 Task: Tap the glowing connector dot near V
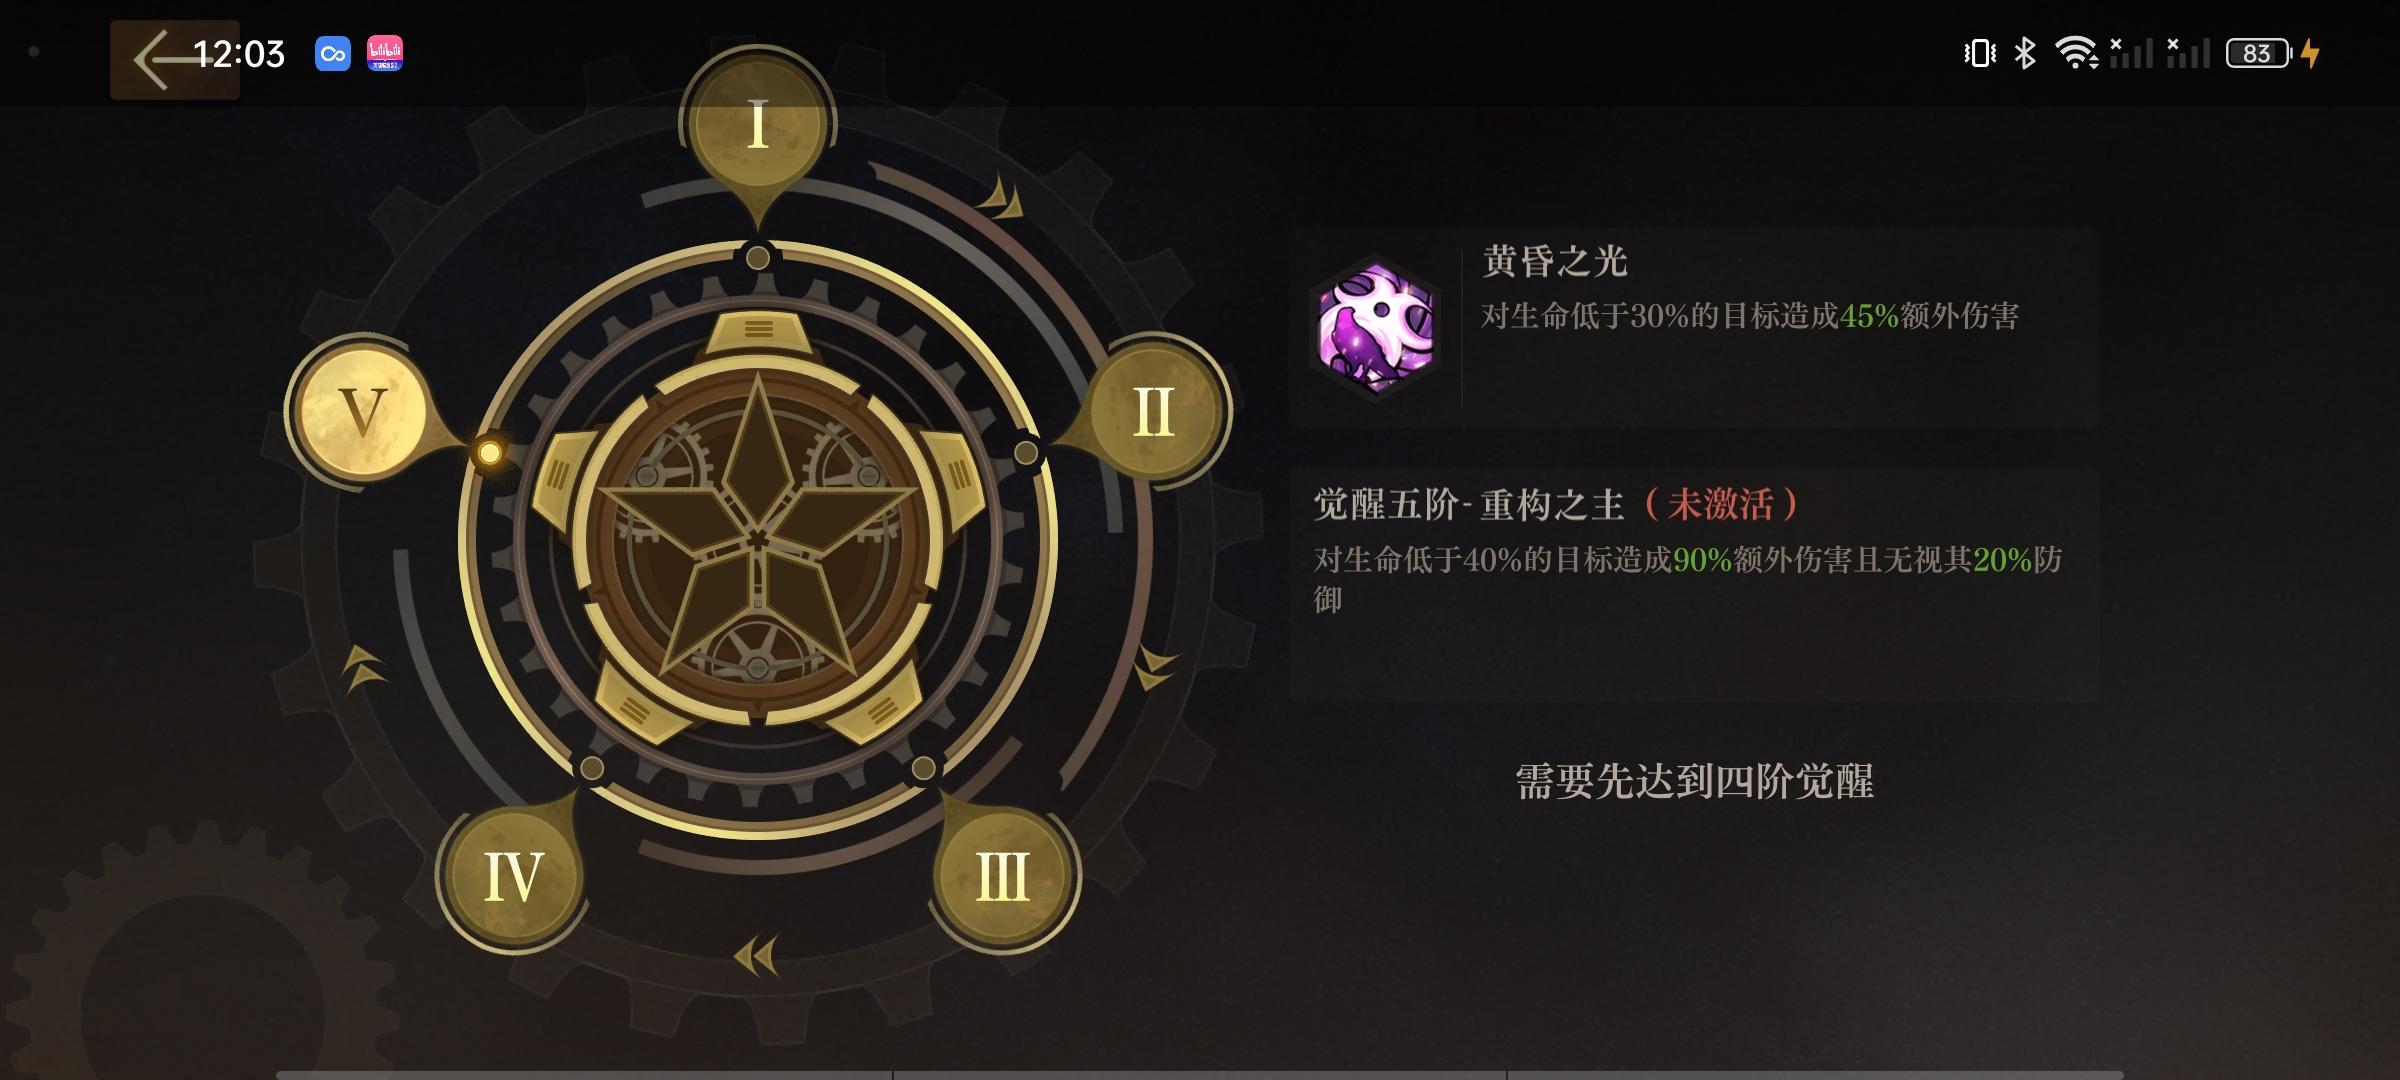coord(489,453)
